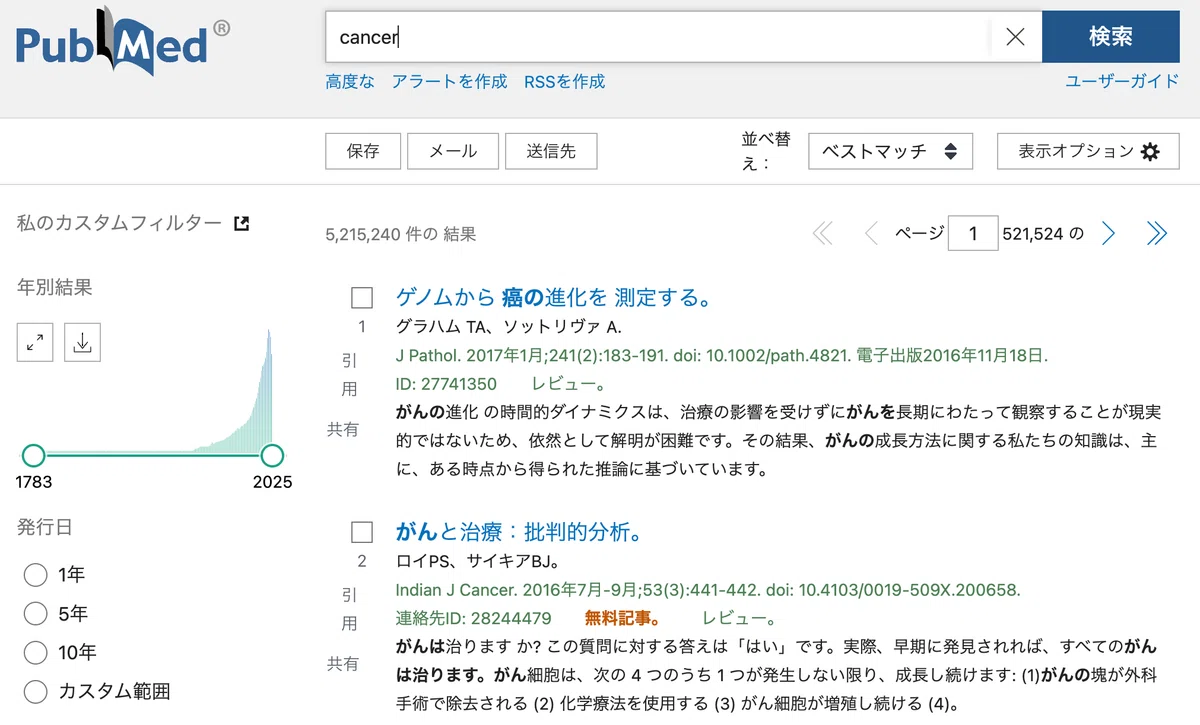Tick the checkbox for result 1
Image resolution: width=1200 pixels, height=725 pixels.
pyautogui.click(x=362, y=298)
